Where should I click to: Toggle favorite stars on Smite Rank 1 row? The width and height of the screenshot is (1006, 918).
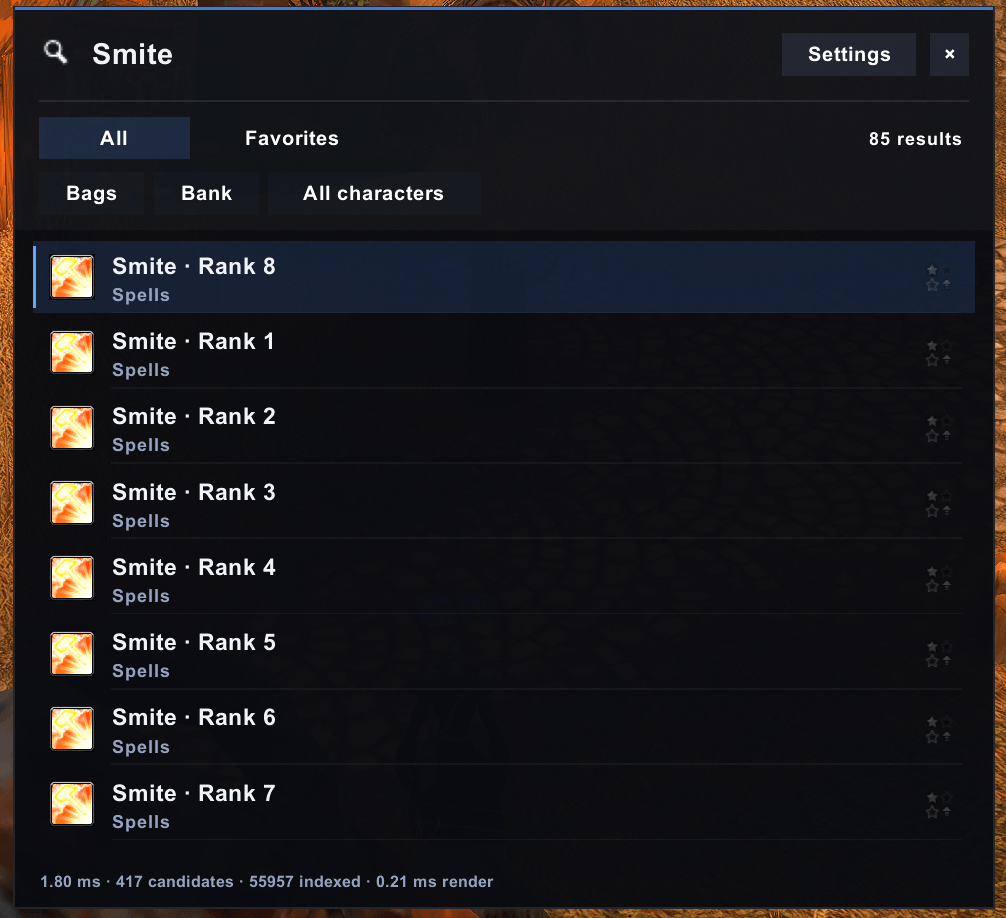[x=939, y=353]
